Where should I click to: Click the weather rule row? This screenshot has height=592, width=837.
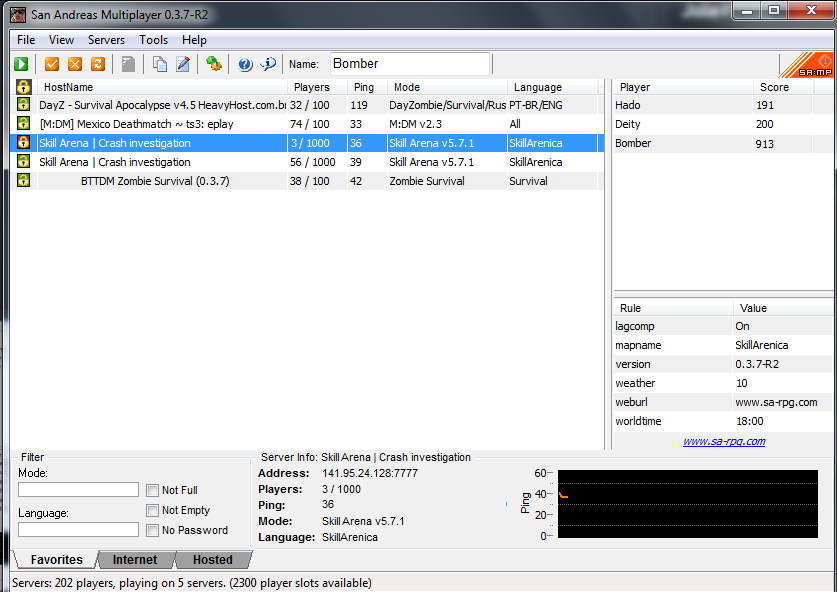coord(723,383)
